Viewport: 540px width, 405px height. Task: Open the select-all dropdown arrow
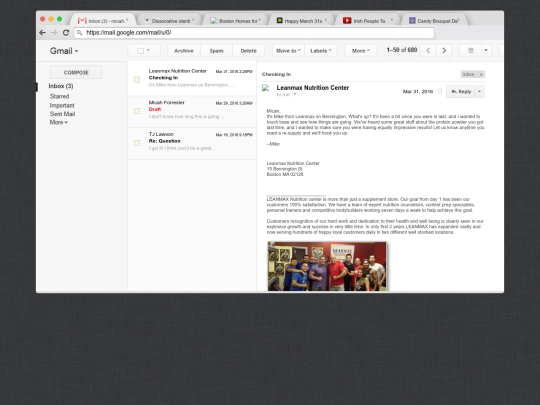[x=148, y=50]
